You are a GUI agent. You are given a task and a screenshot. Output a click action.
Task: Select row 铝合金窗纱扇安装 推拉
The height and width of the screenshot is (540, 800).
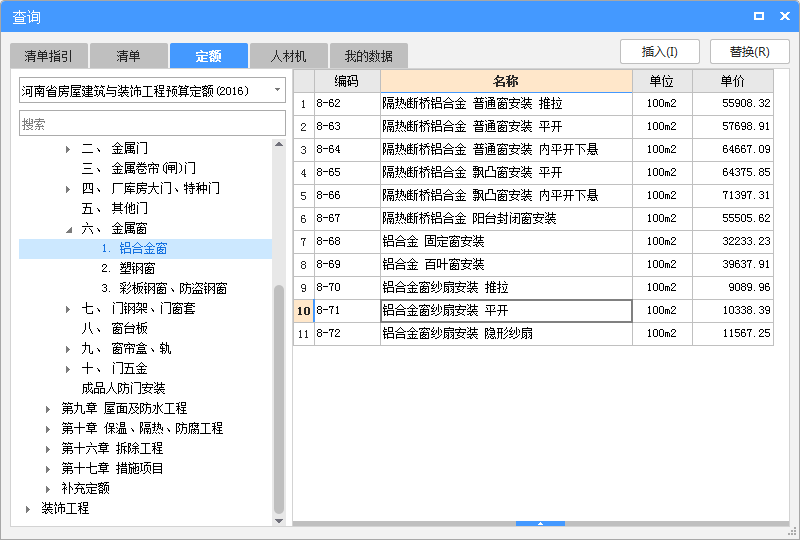[x=506, y=287]
